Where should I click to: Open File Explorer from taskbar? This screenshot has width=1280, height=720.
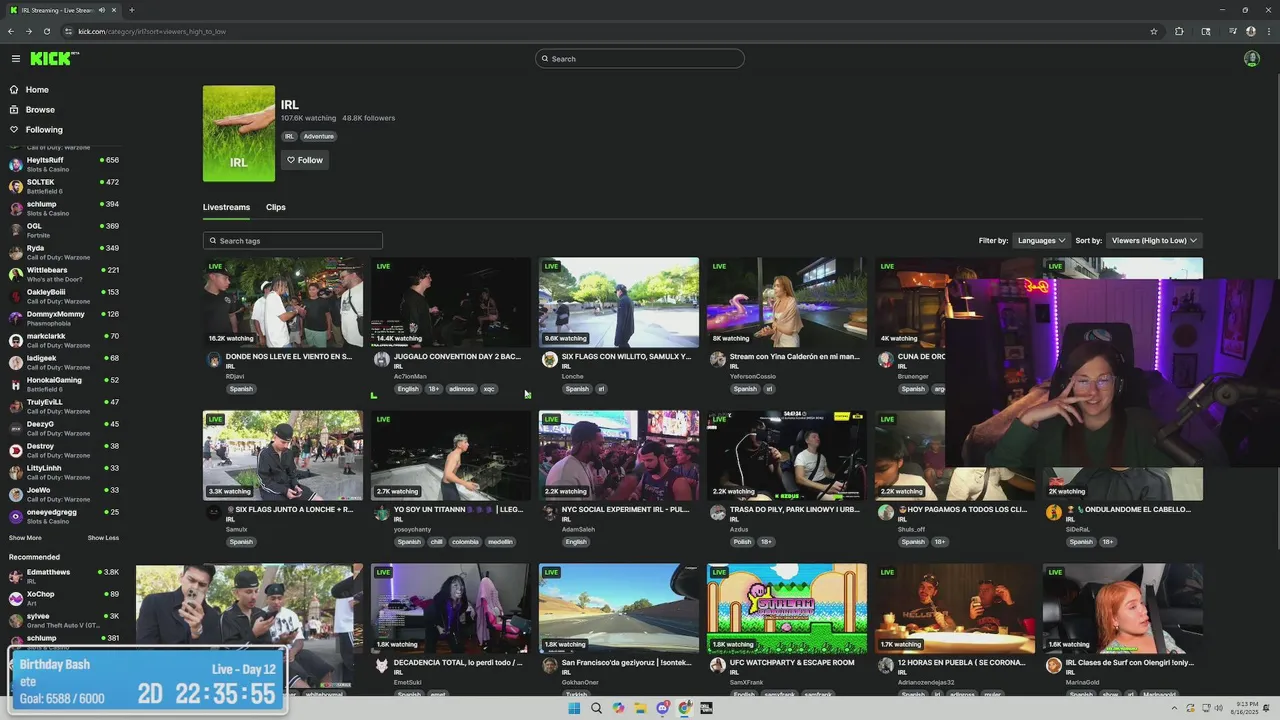click(x=640, y=708)
